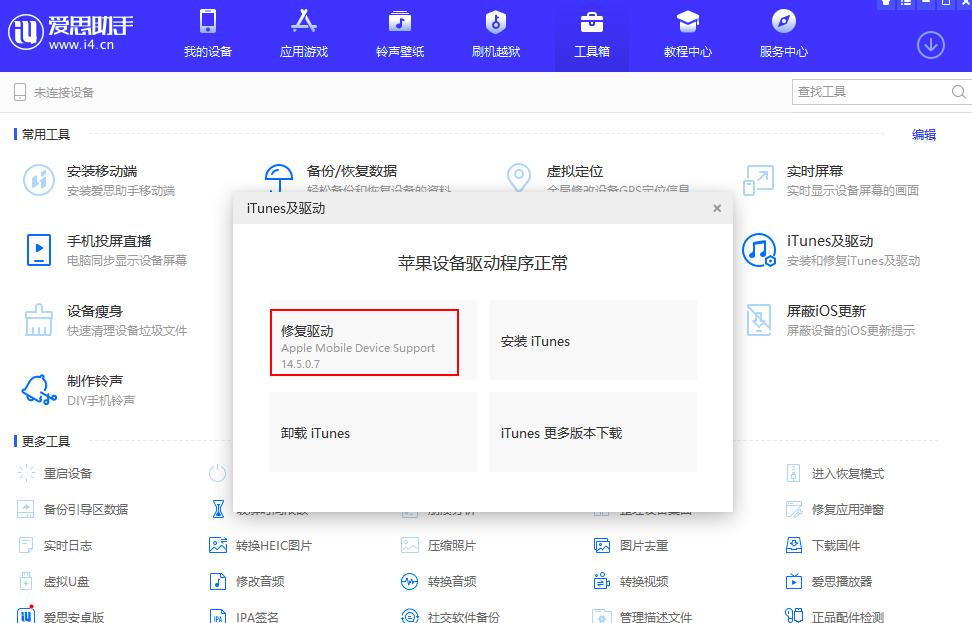The width and height of the screenshot is (972, 623).
Task: Open 屏蔽iOS更新 icon
Action: (x=759, y=320)
